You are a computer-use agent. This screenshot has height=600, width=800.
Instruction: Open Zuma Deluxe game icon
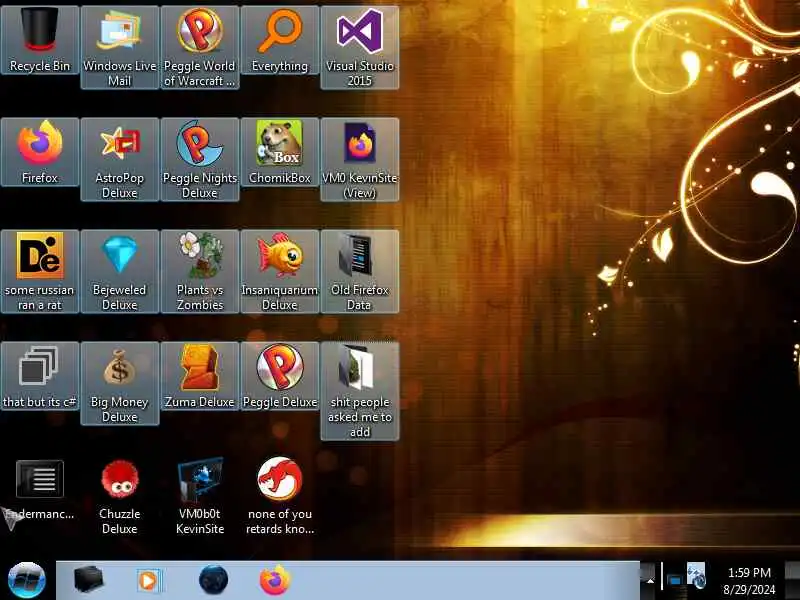click(199, 376)
